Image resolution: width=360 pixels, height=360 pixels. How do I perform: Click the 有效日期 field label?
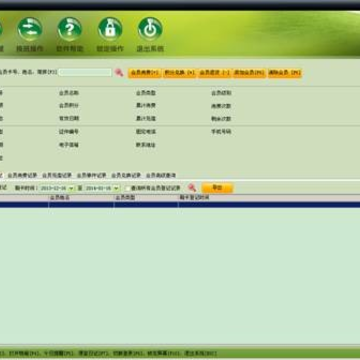point(69,118)
